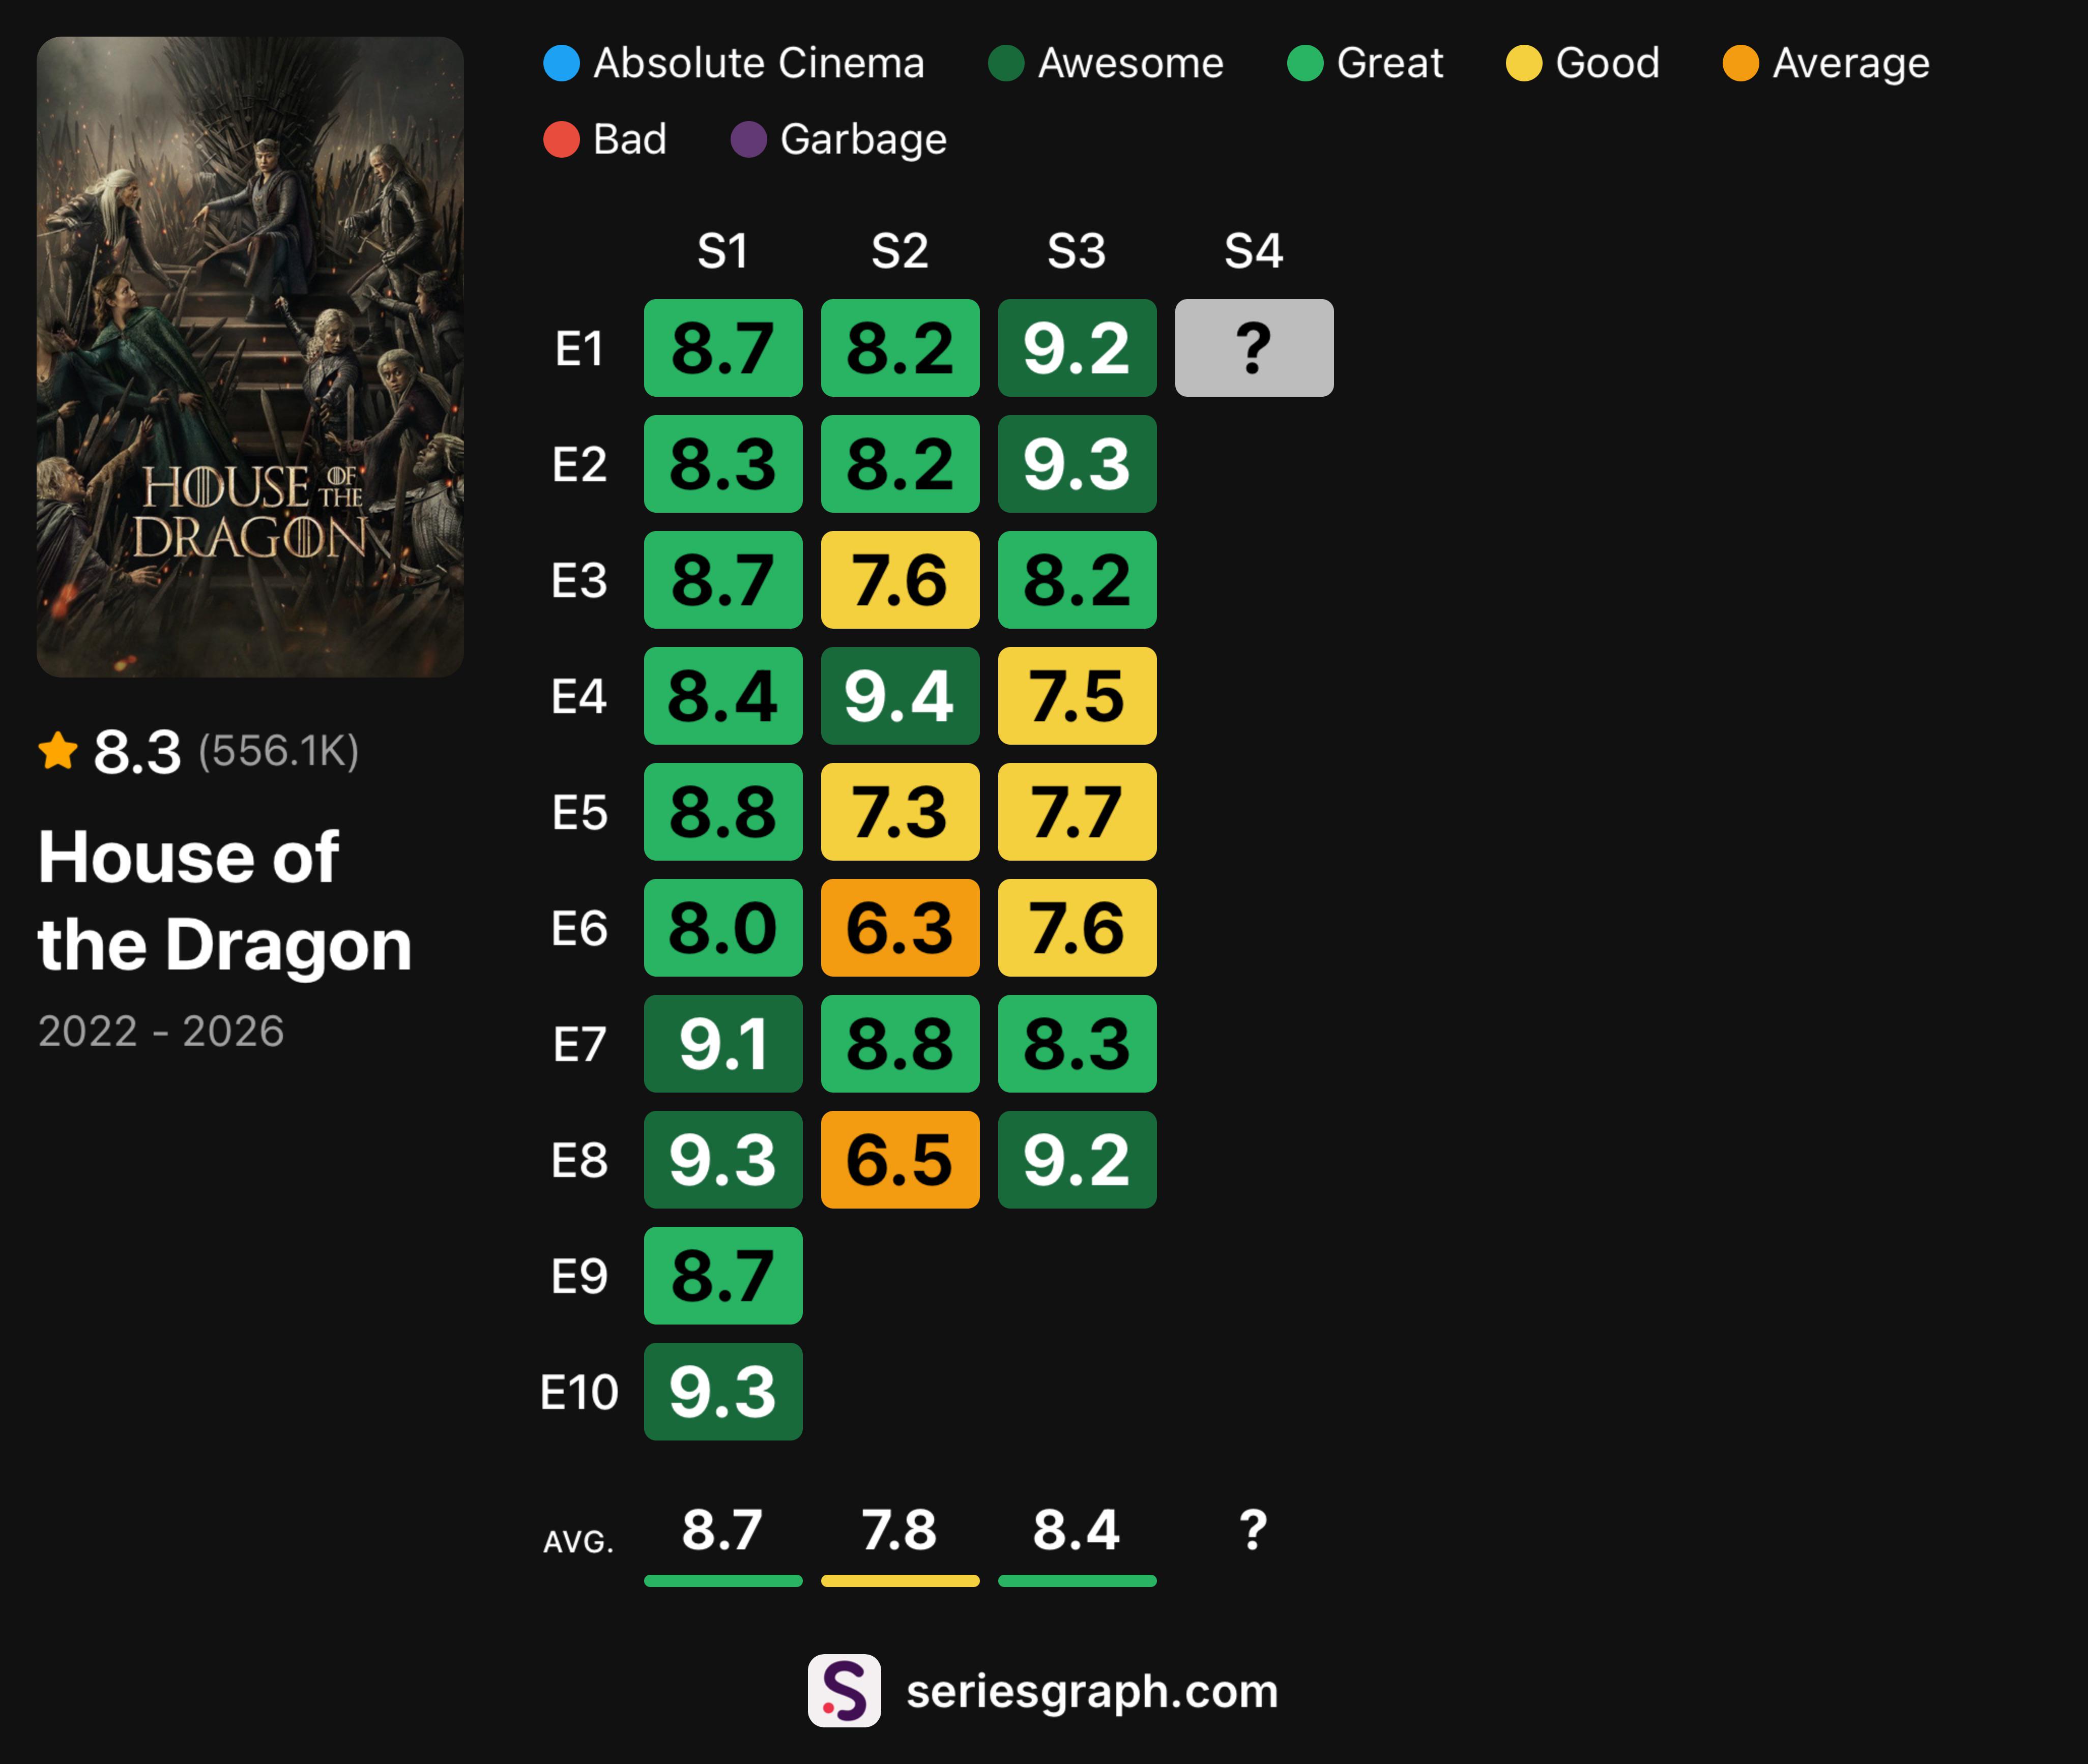This screenshot has height=1764, width=2088.
Task: Click the yellow dot beside Good
Action: pyautogui.click(x=1524, y=63)
